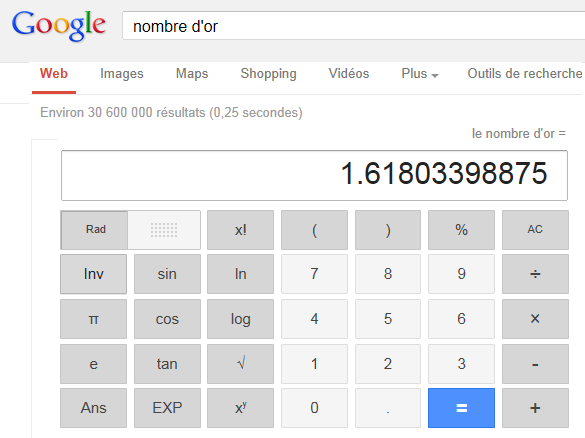Expand the Plus dropdown menu
The image size is (585, 438).
[420, 74]
